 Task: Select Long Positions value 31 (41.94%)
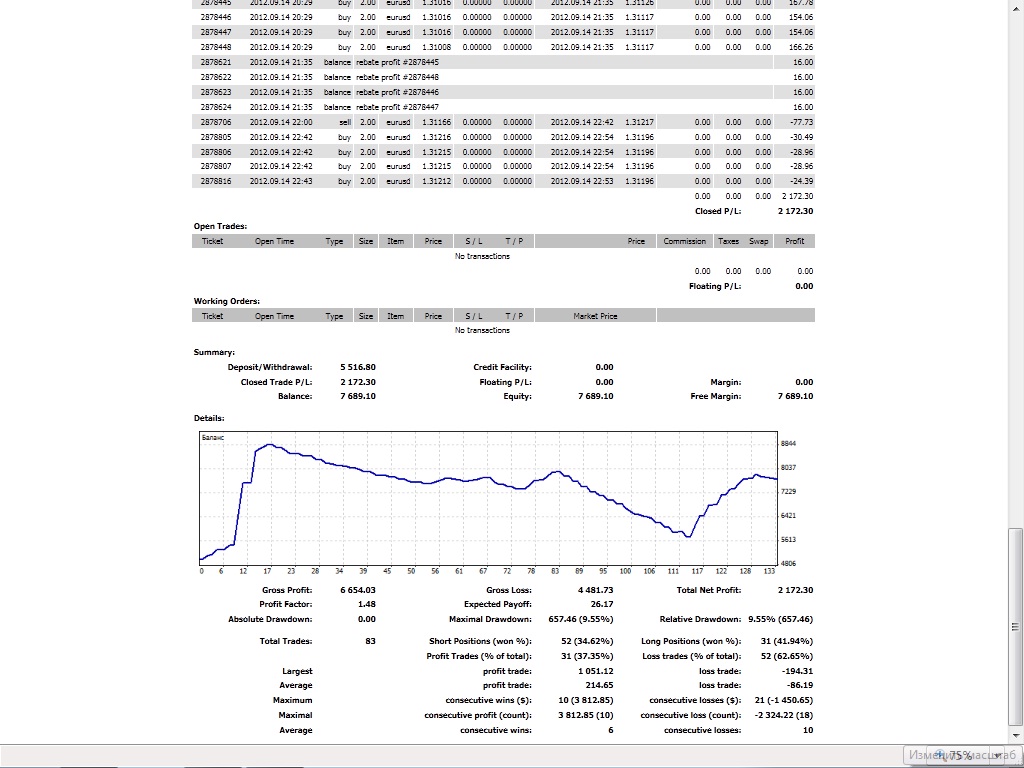(x=787, y=641)
